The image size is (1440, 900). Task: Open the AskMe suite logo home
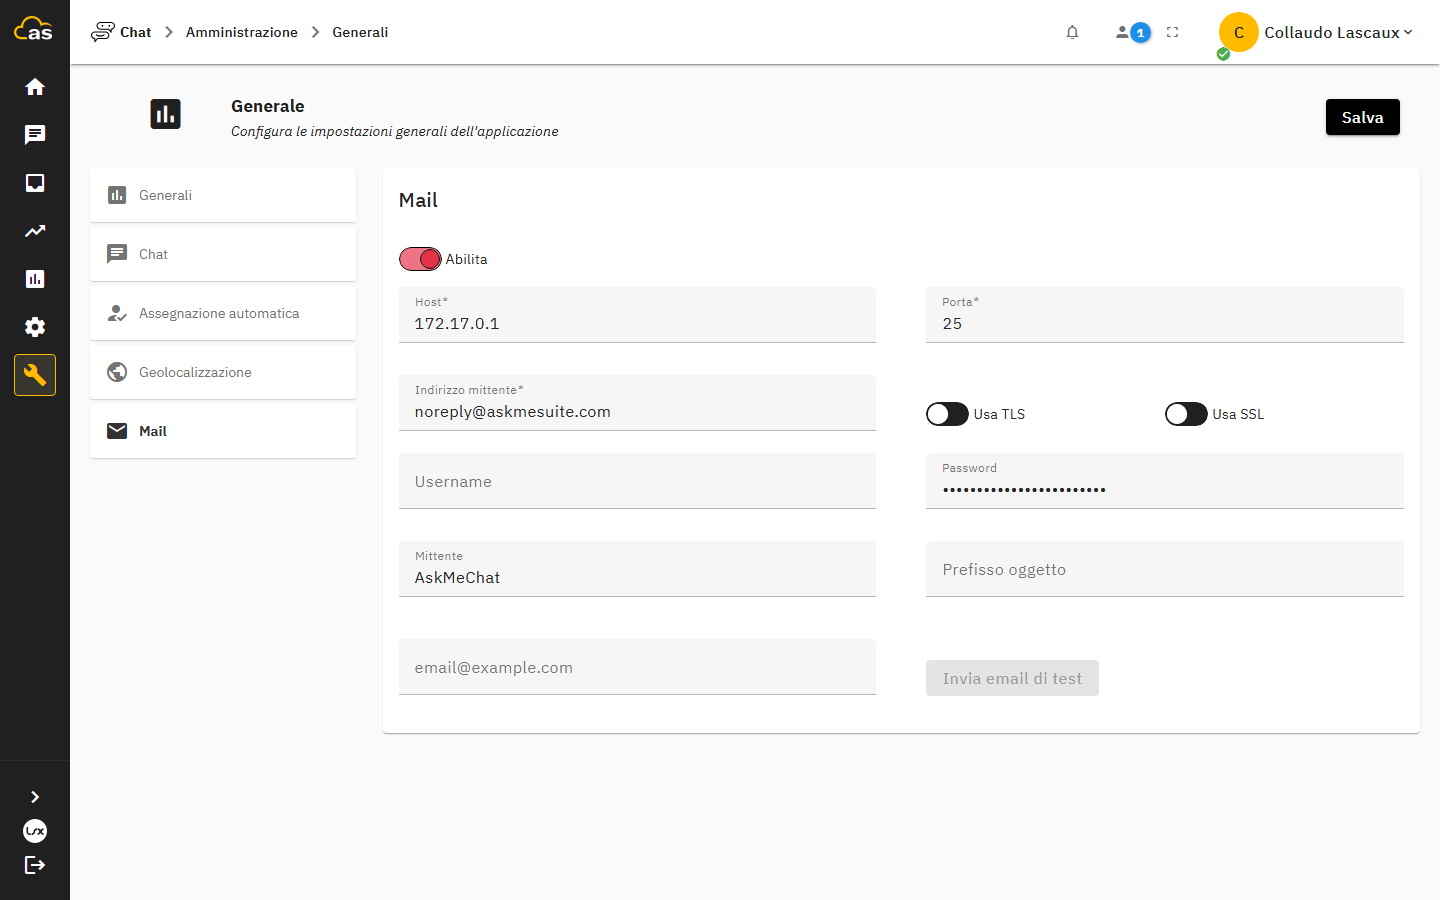[33, 29]
